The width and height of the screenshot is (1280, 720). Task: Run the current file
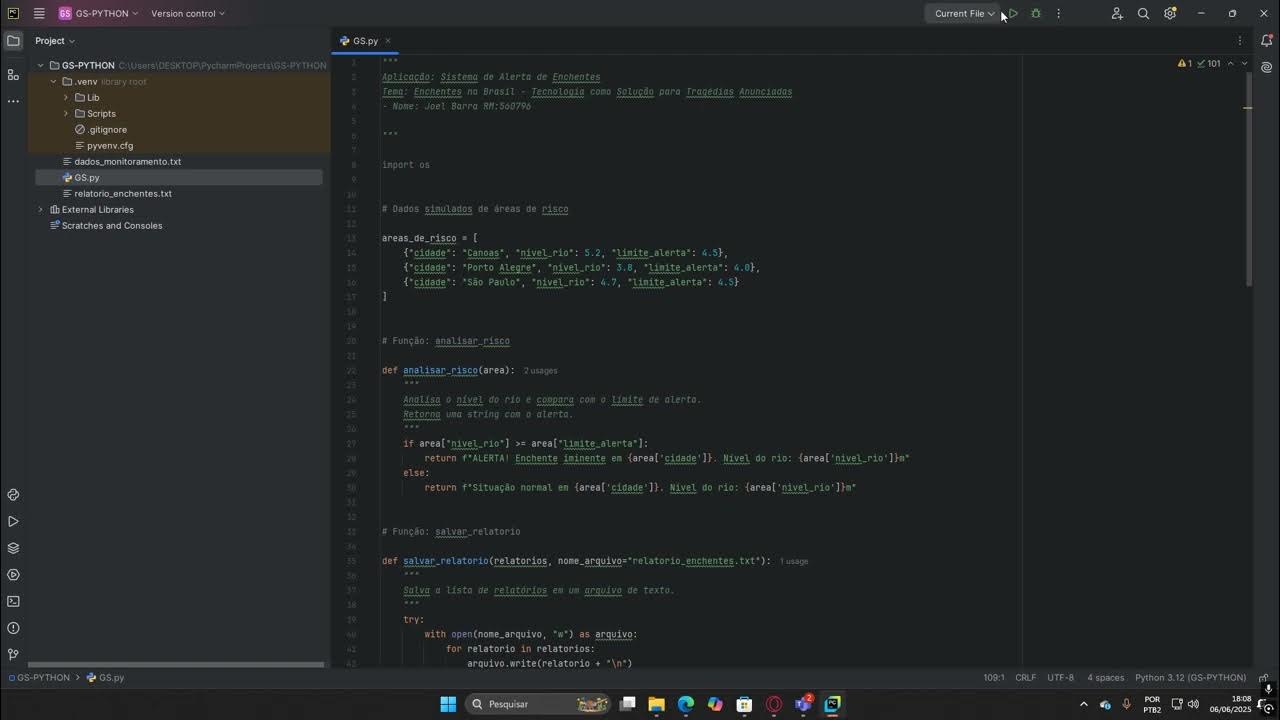click(1013, 14)
